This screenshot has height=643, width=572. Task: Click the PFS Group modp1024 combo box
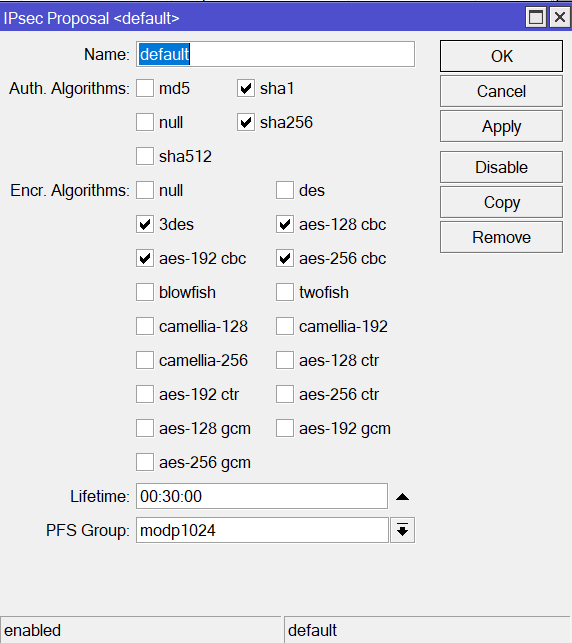coord(262,530)
